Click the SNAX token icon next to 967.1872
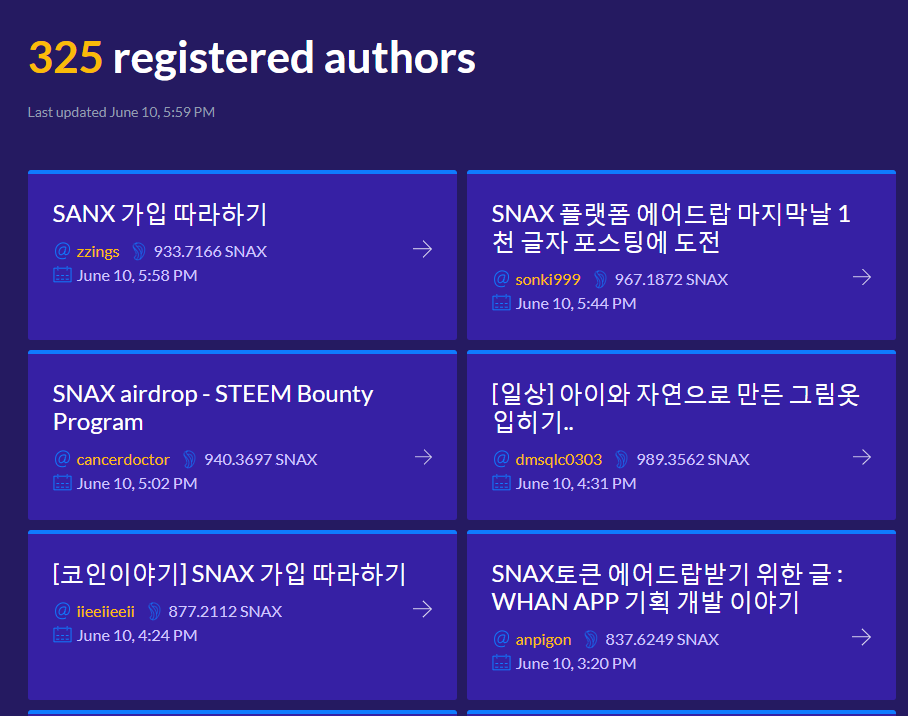The height and width of the screenshot is (716, 908). (x=600, y=279)
